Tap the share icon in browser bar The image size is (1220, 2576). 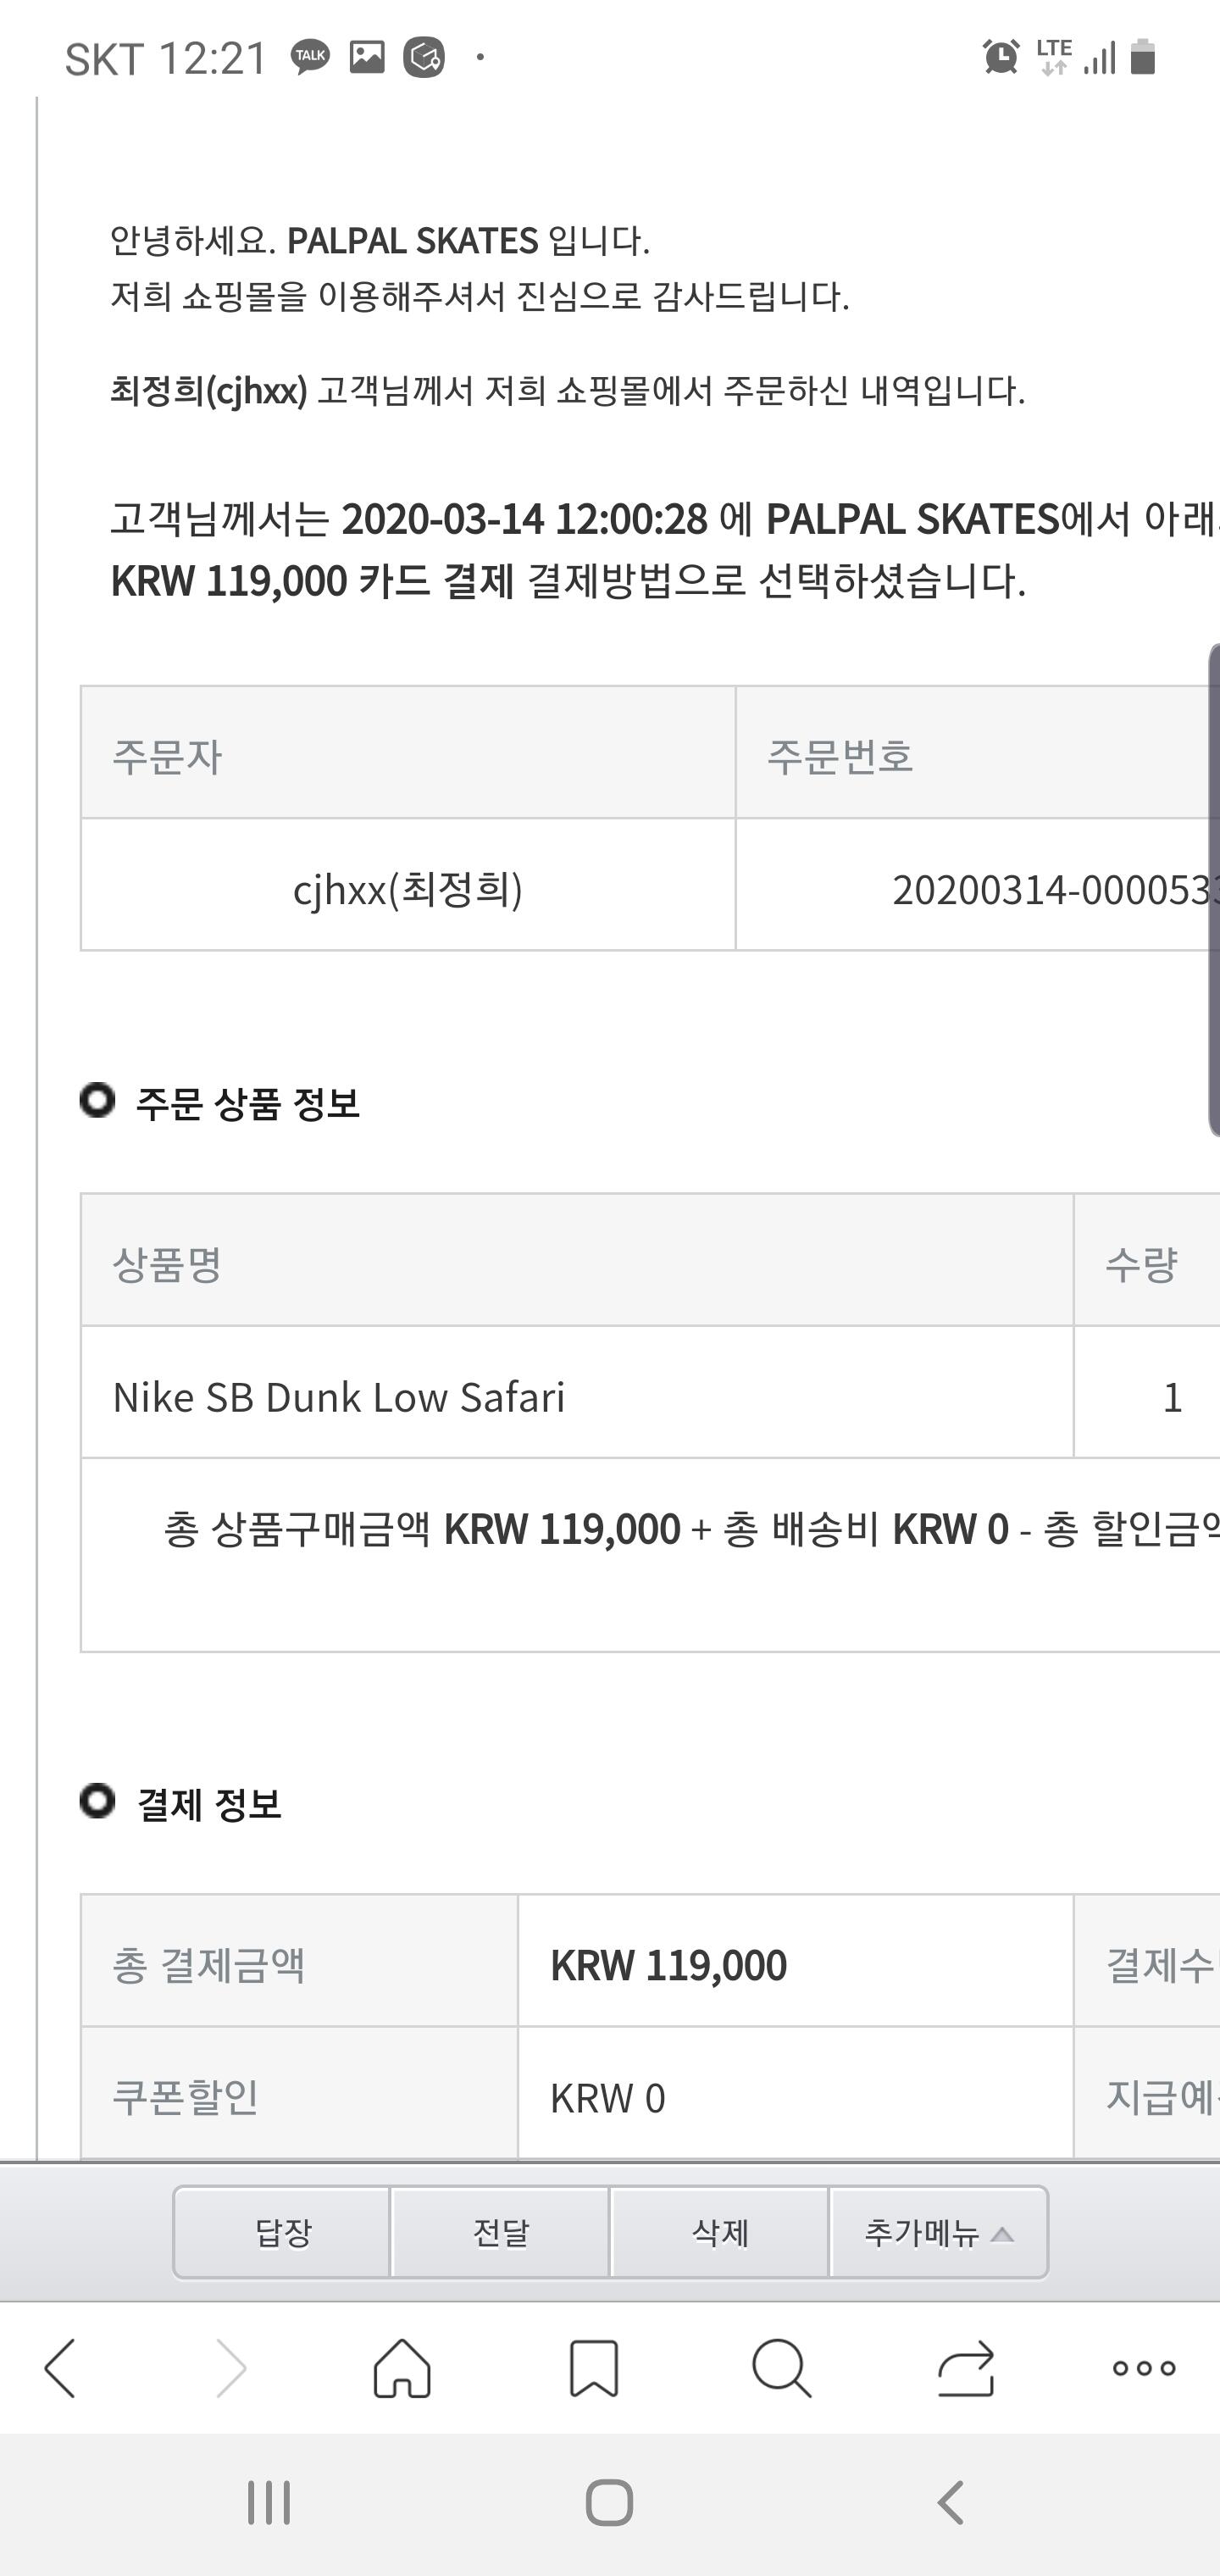966,2367
